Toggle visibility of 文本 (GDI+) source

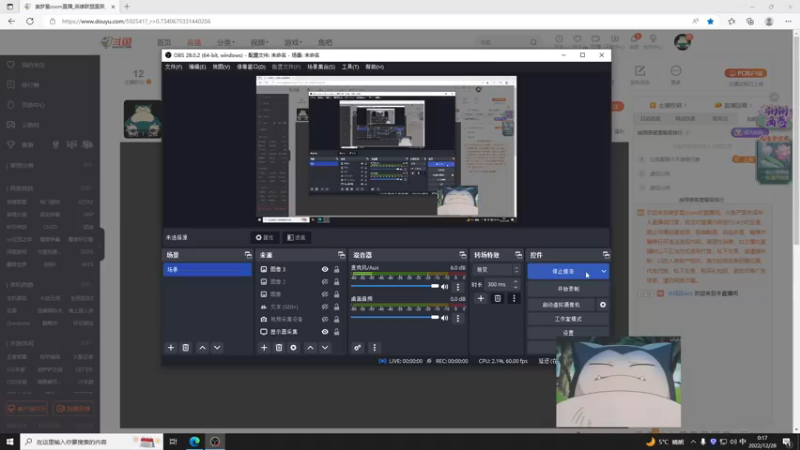point(324,307)
